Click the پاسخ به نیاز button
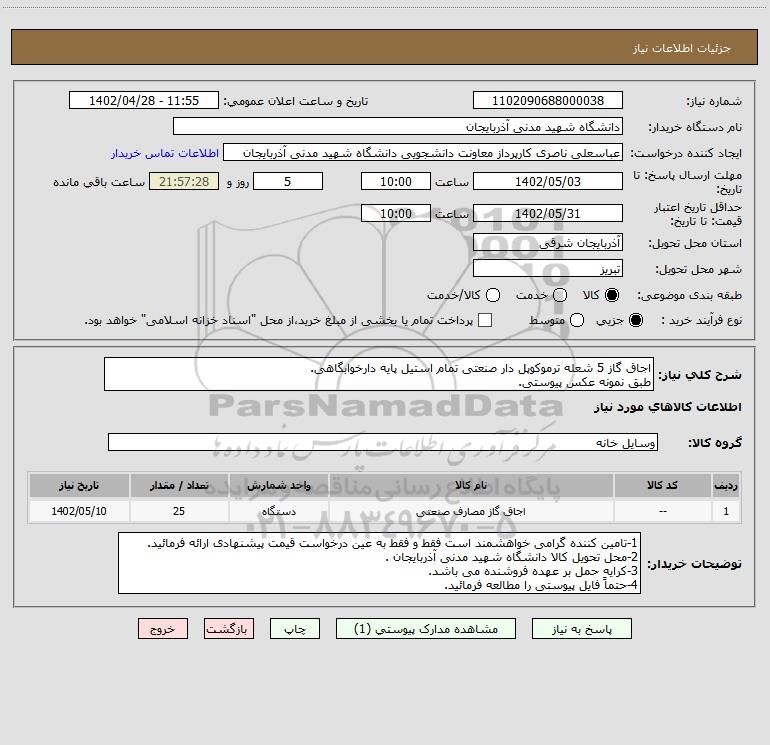Image resolution: width=770 pixels, height=745 pixels. click(x=581, y=629)
